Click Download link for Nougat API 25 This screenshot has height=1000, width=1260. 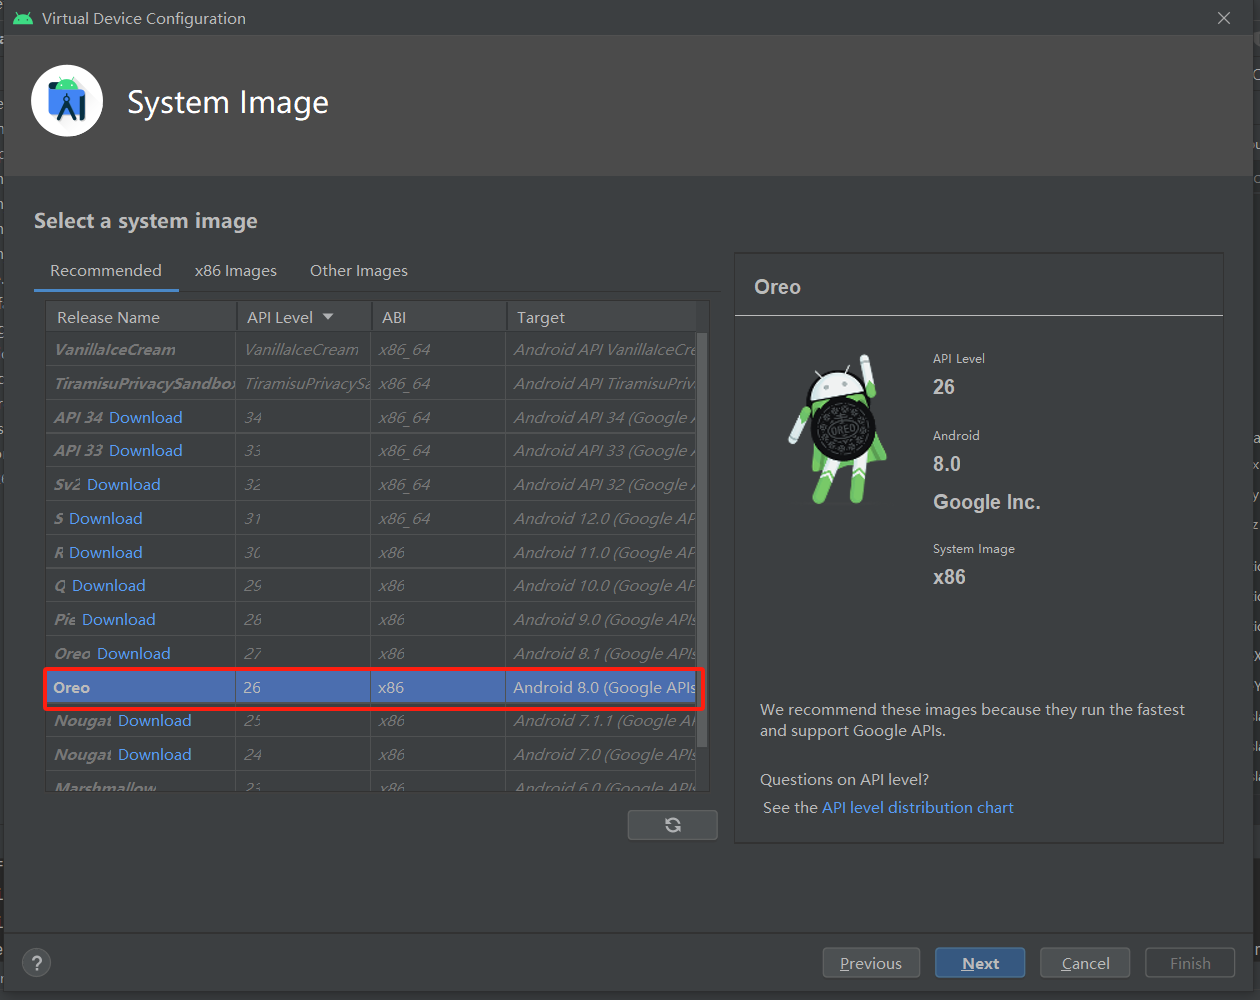point(155,721)
